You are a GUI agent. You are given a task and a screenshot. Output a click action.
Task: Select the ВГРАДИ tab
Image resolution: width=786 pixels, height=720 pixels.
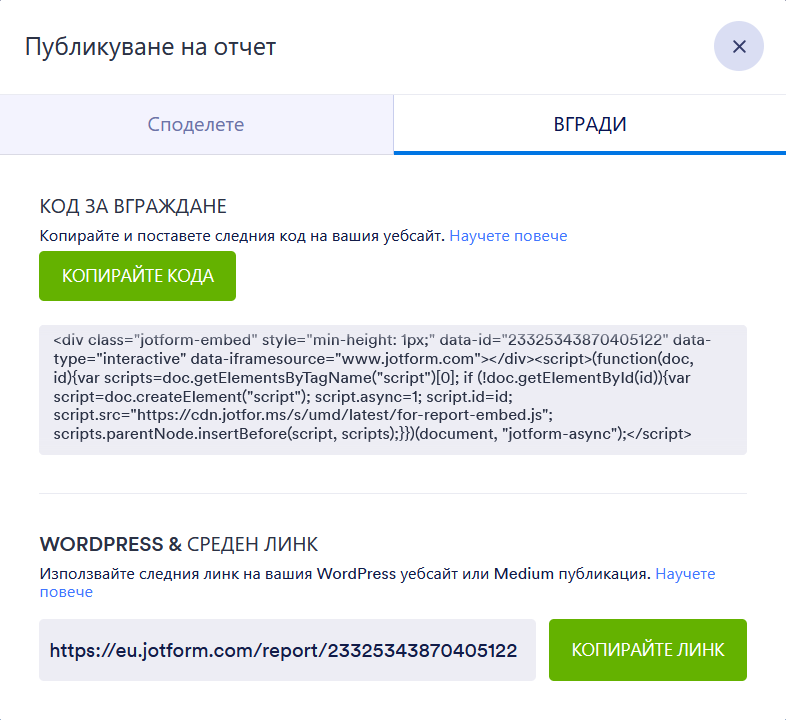coord(590,124)
